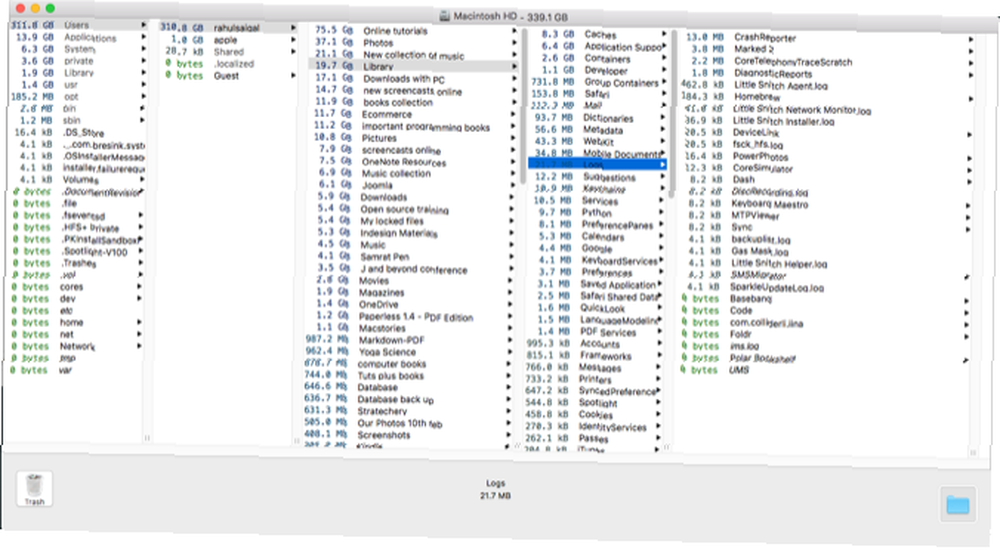
Task: Click the blue folder icon in the bottom bar
Action: click(957, 504)
